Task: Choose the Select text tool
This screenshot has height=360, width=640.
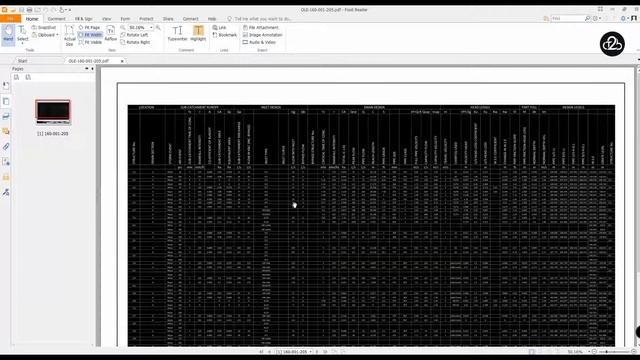Action: coord(22,34)
